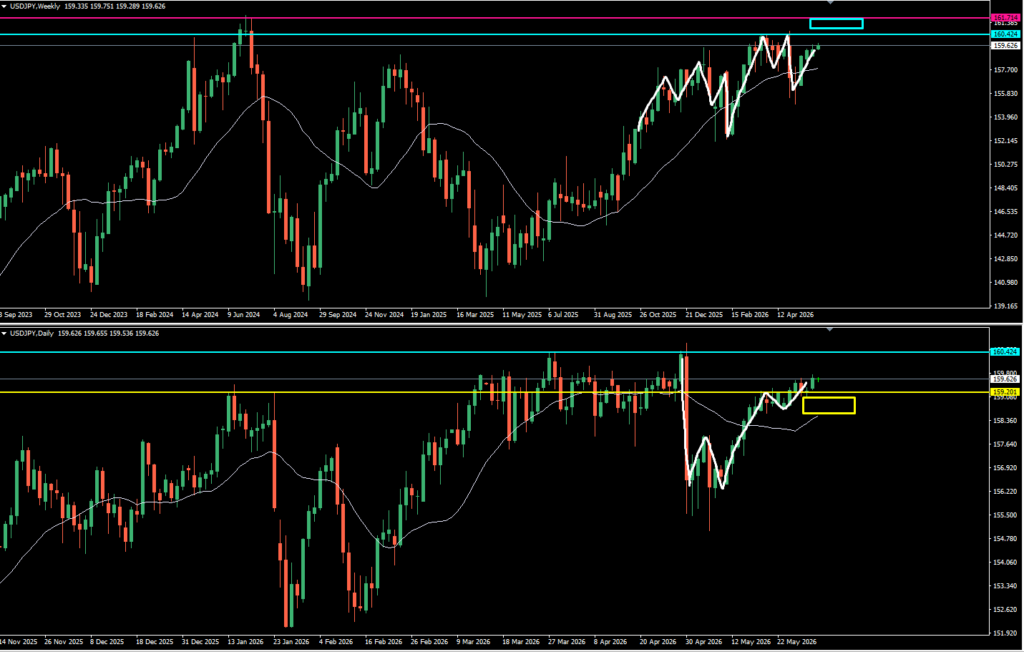Select the cyan rectangle object on Weekly chart

point(836,24)
